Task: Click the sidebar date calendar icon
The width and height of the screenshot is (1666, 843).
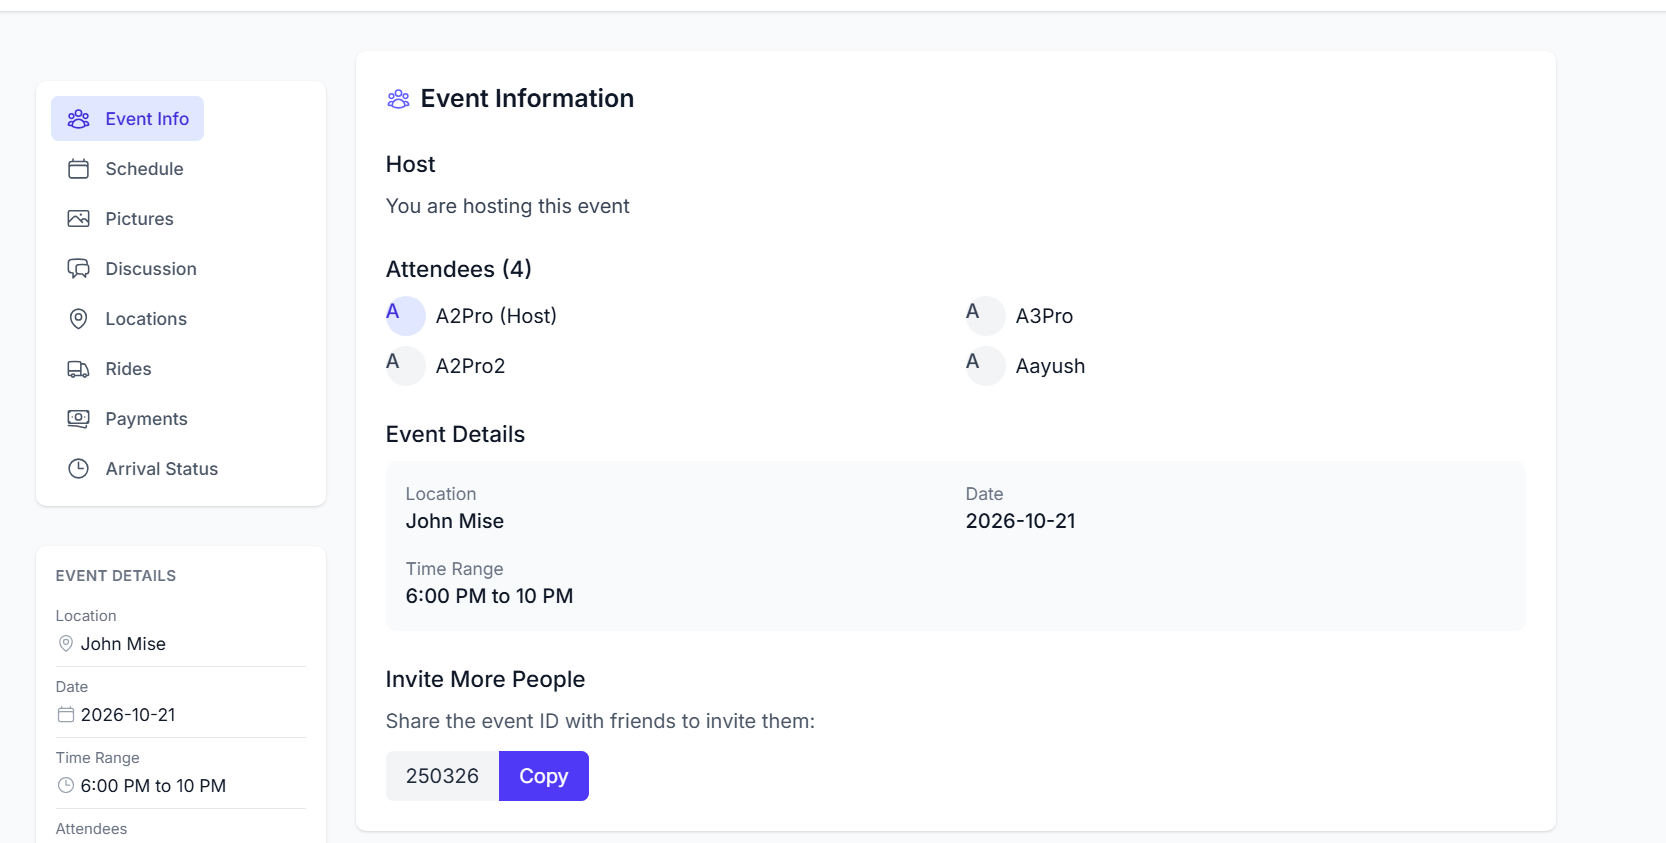Action: pos(66,715)
